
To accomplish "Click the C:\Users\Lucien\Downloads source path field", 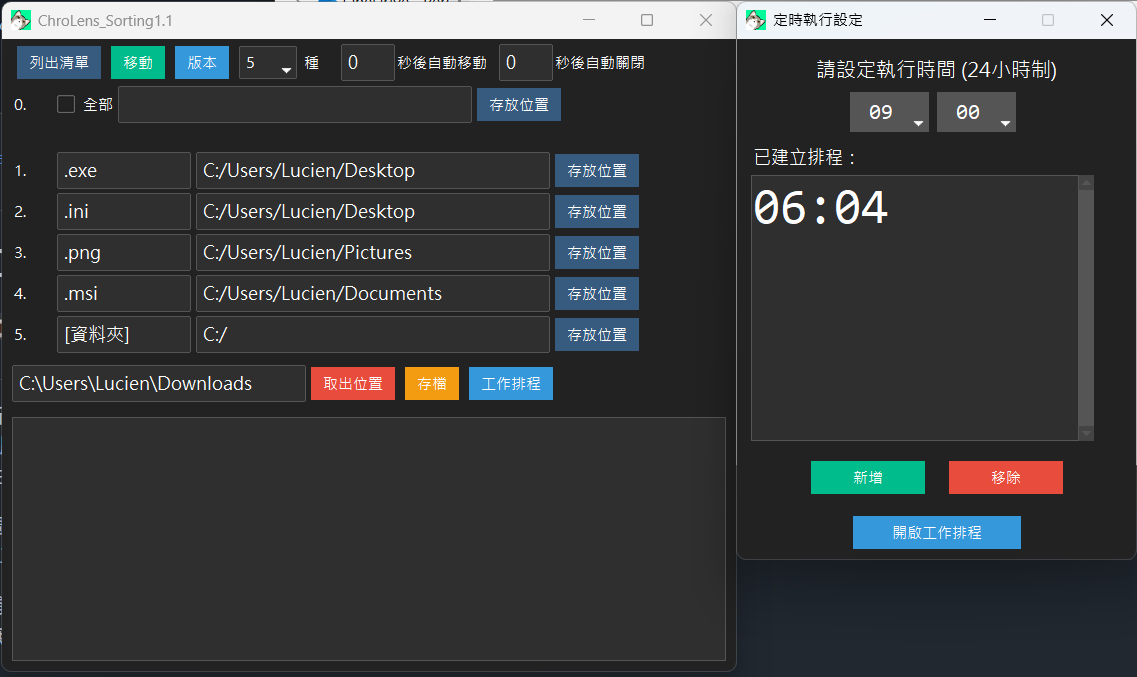I will [159, 383].
